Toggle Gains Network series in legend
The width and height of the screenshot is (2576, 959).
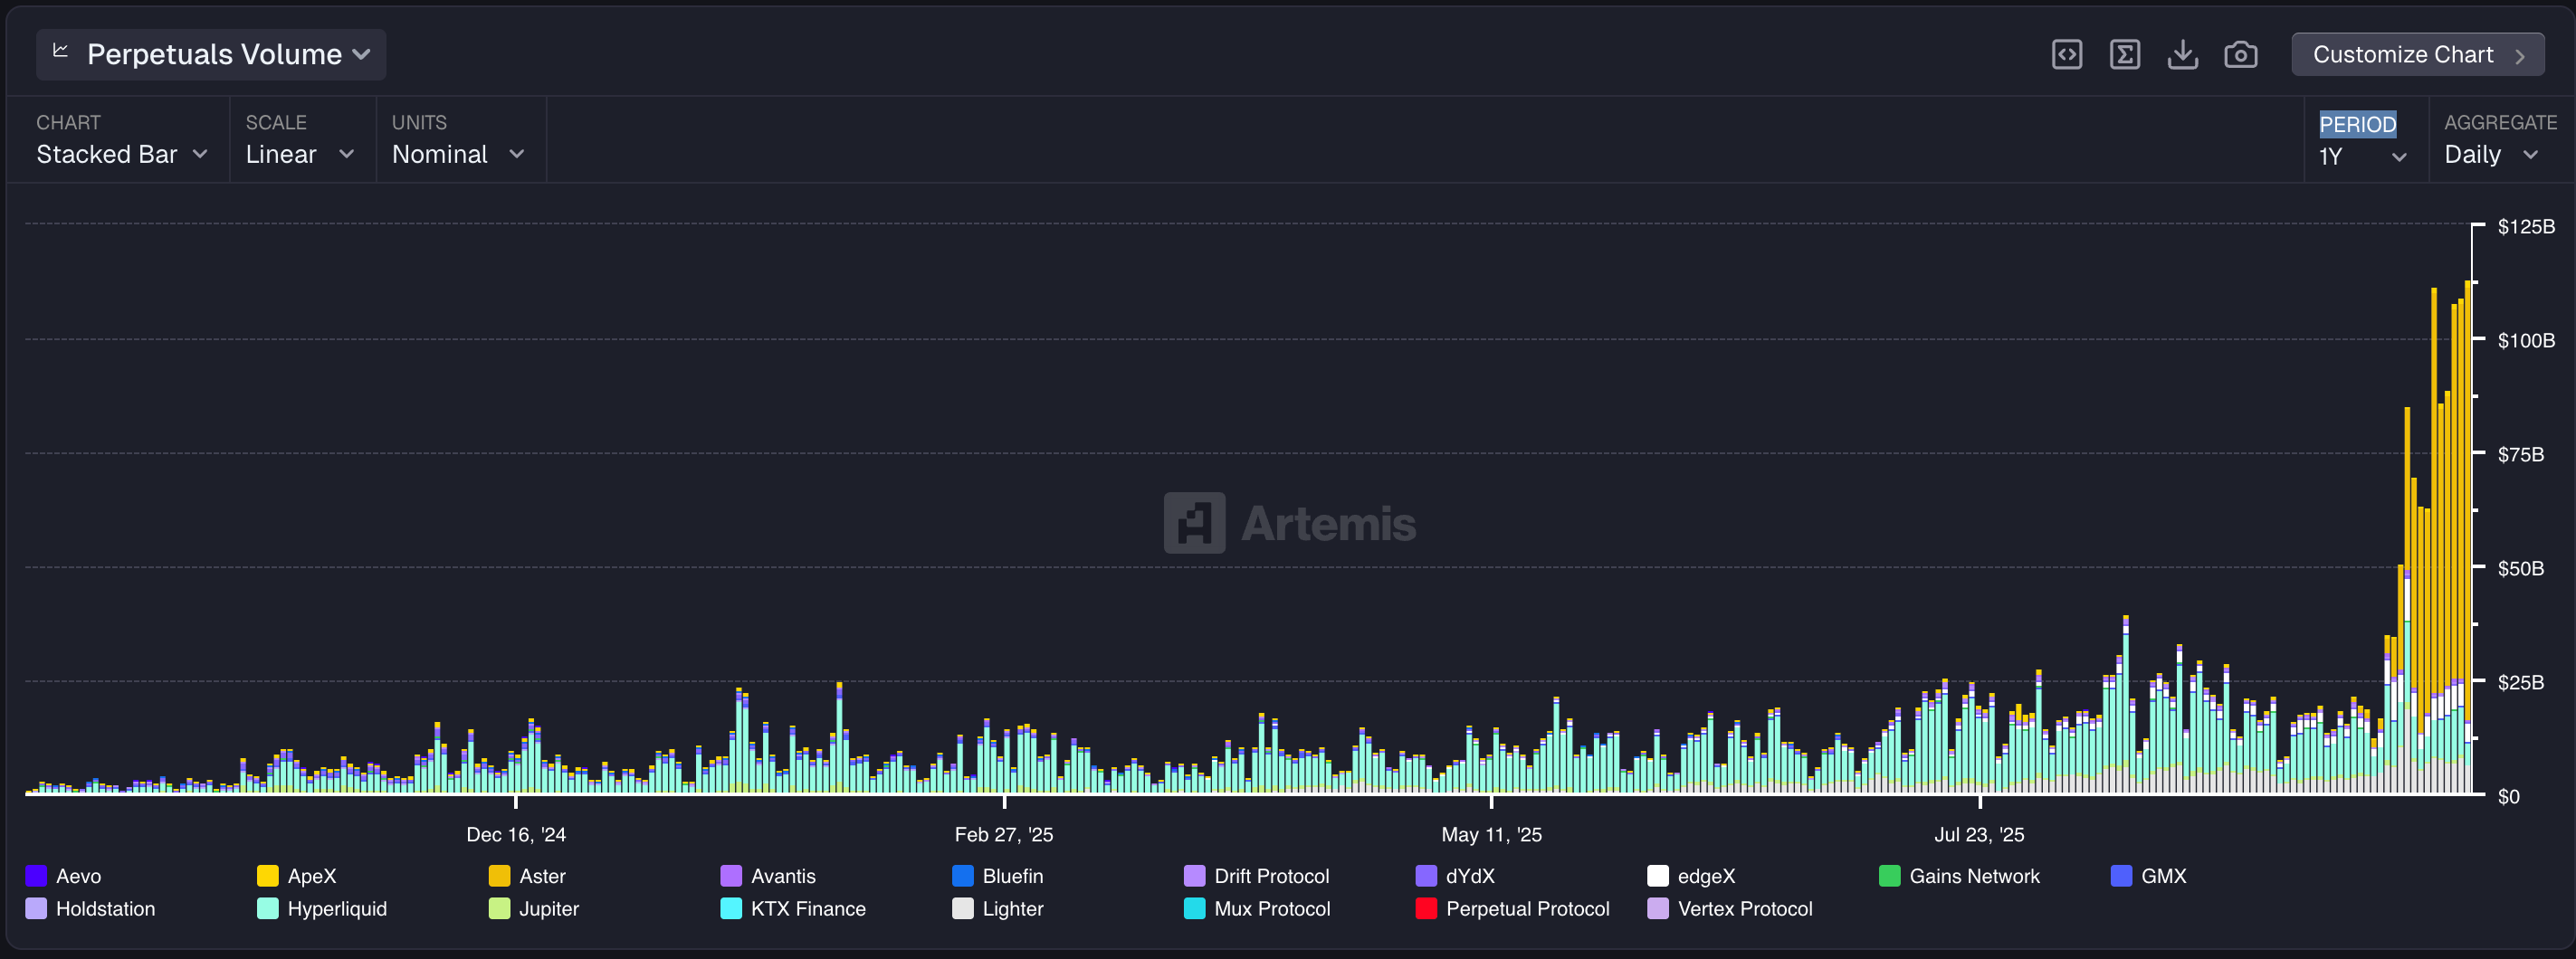tap(1959, 876)
